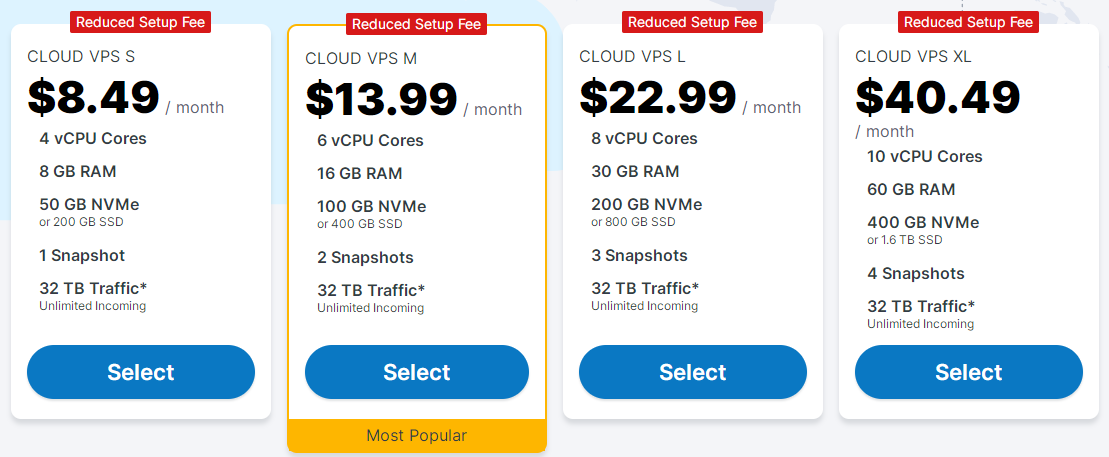The height and width of the screenshot is (457, 1109).
Task: Click the CLOUD VPS XL plan title
Action: pos(913,57)
